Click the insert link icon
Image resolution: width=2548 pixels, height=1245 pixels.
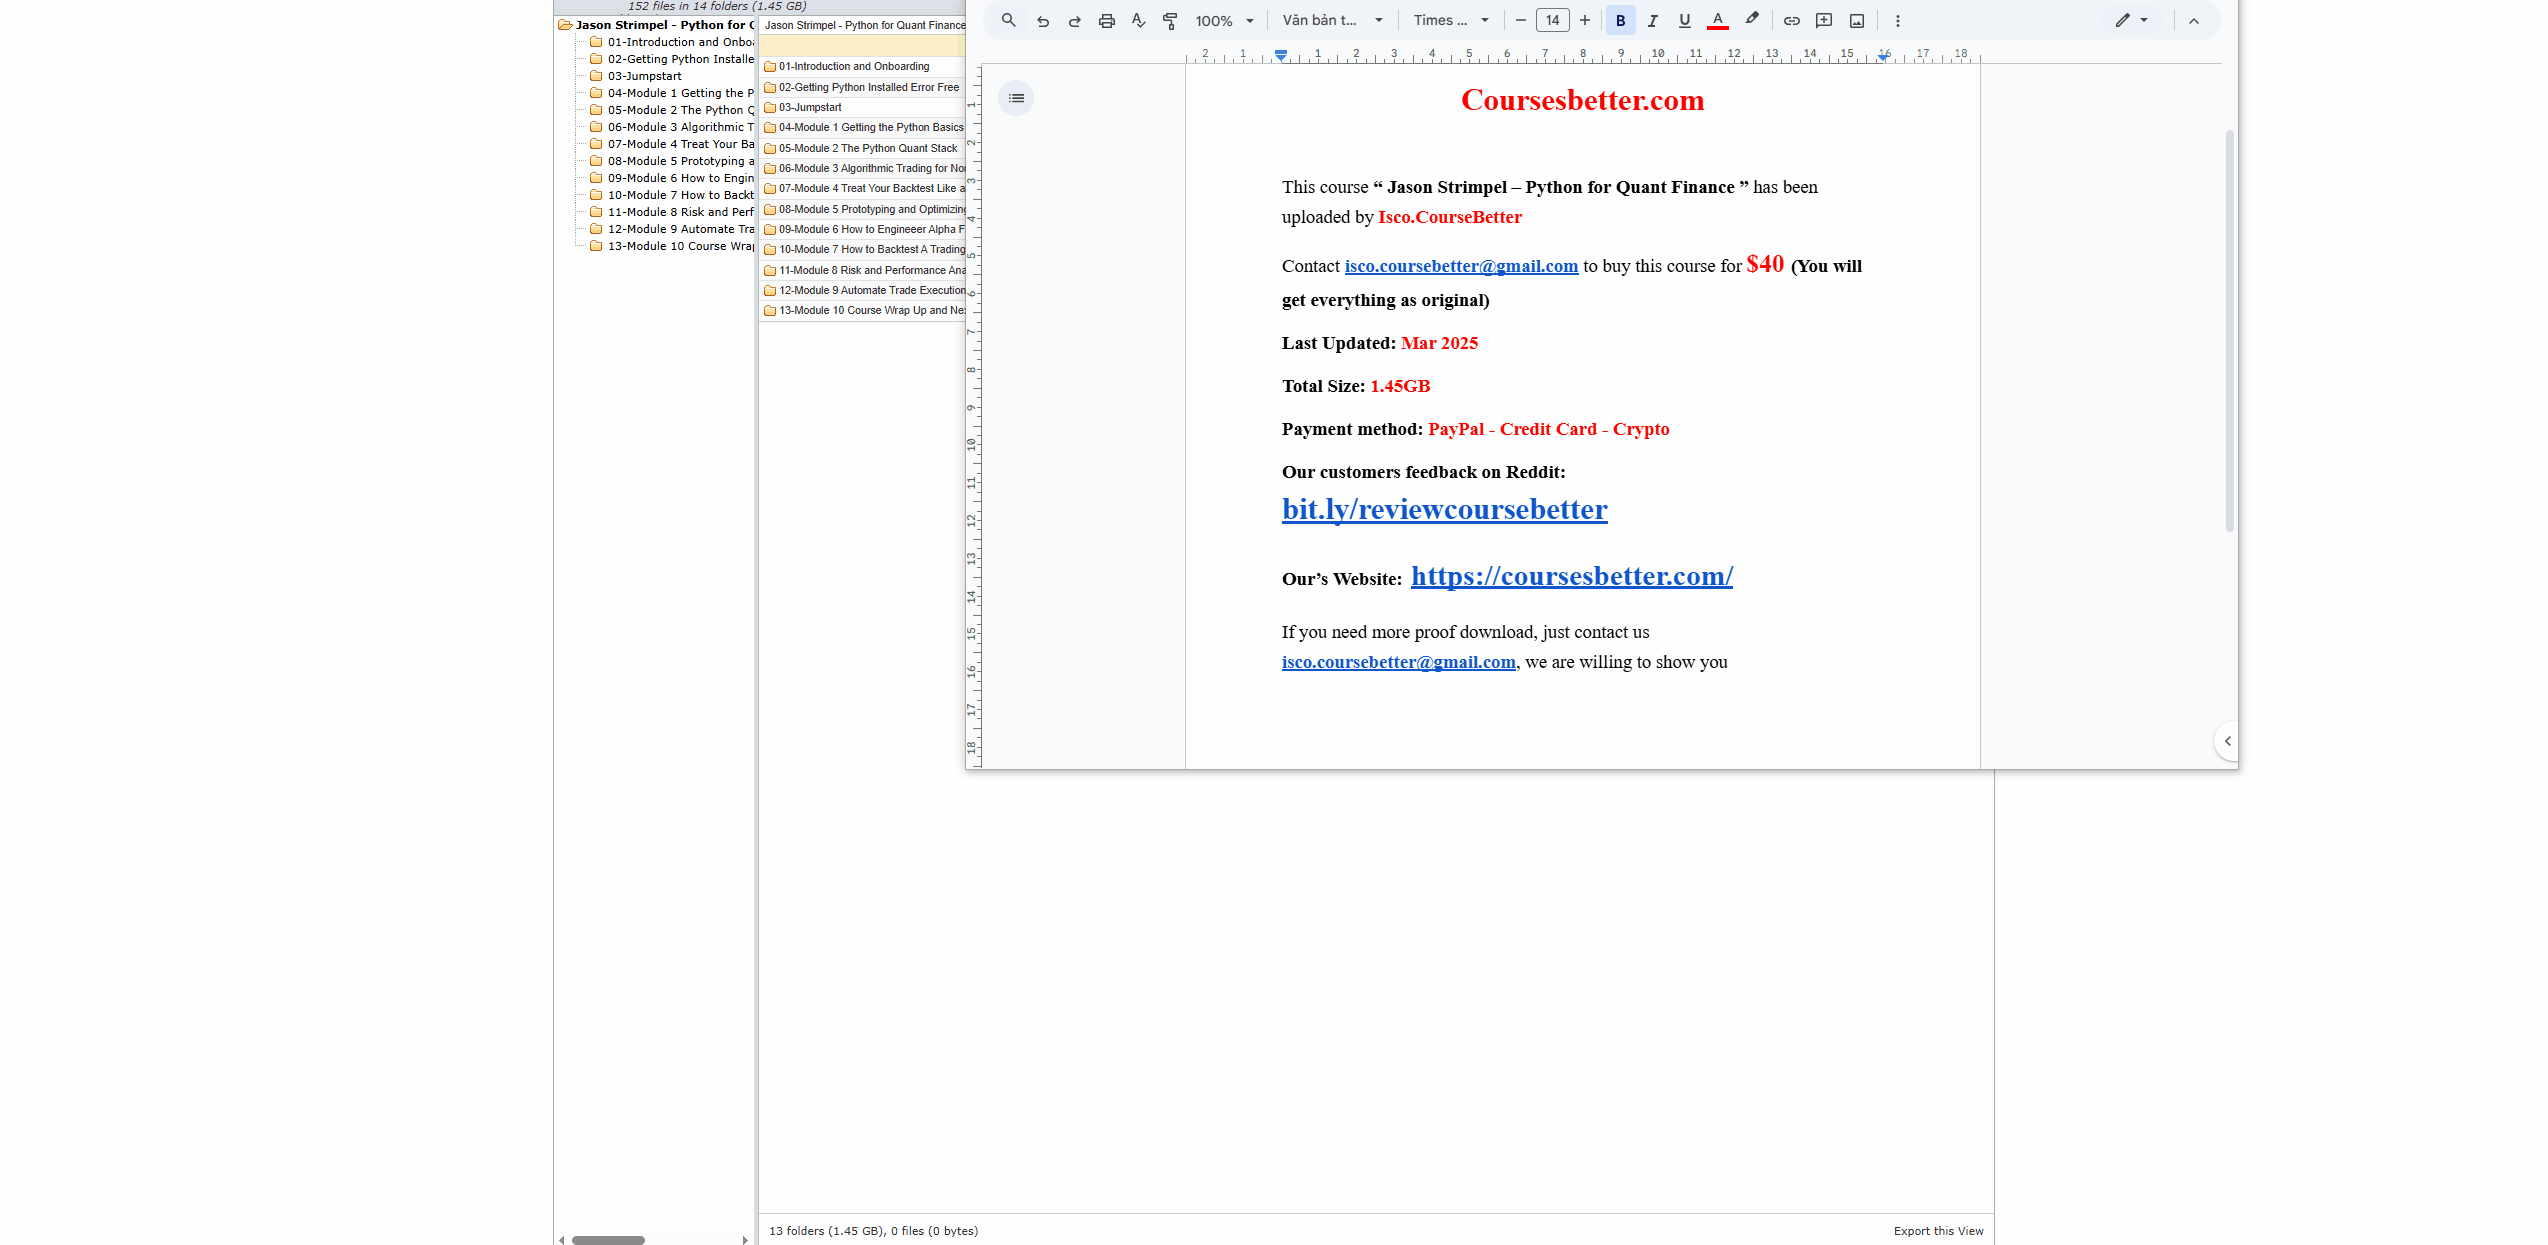tap(1791, 20)
